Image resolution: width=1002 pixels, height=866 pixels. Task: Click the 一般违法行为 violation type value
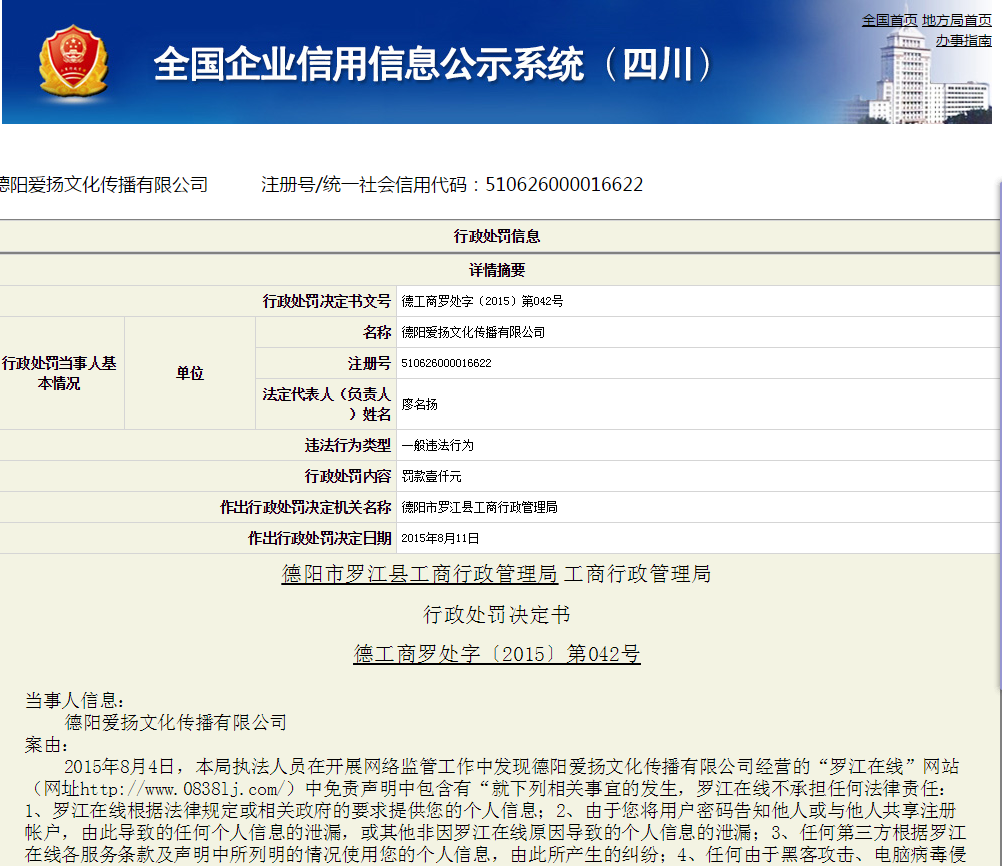tap(437, 445)
